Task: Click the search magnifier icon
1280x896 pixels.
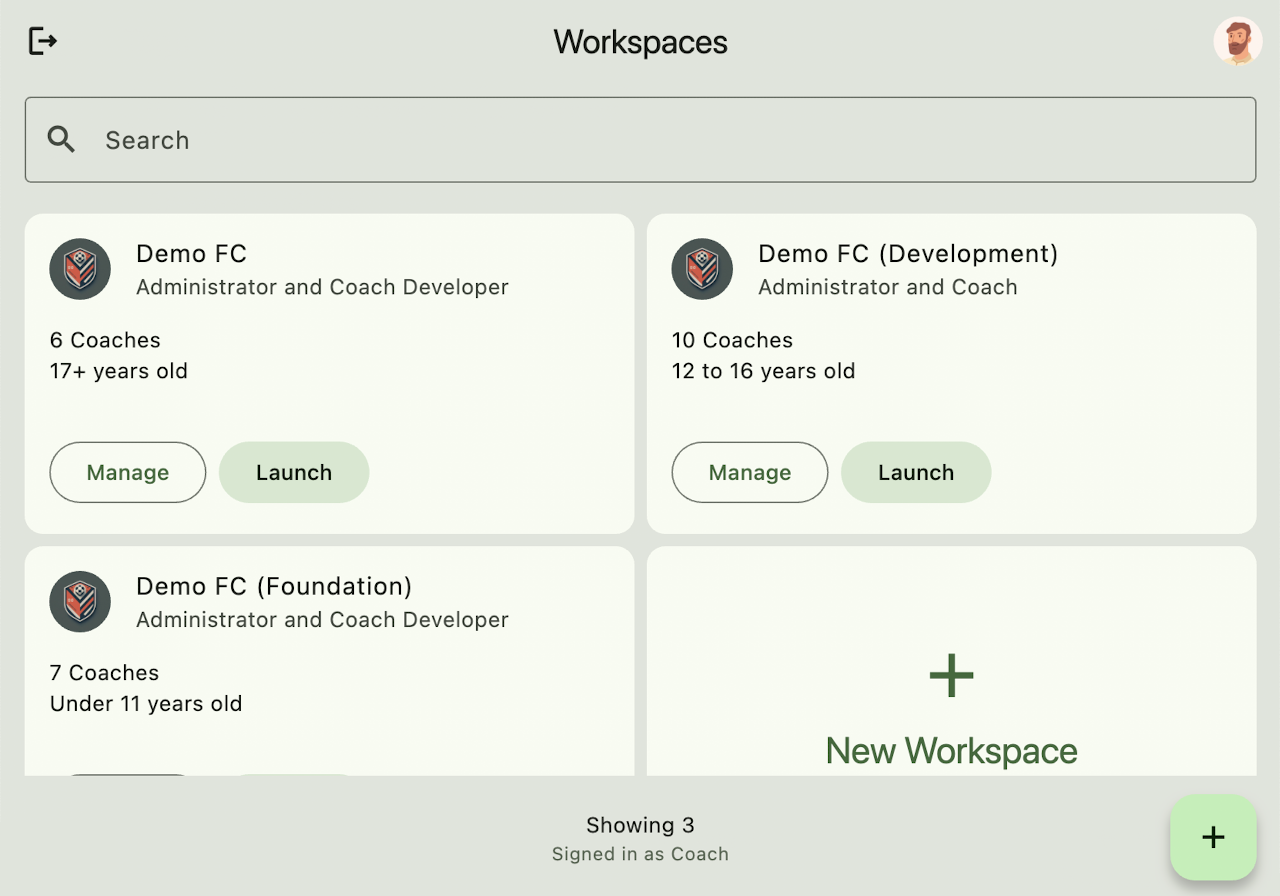Action: point(62,140)
